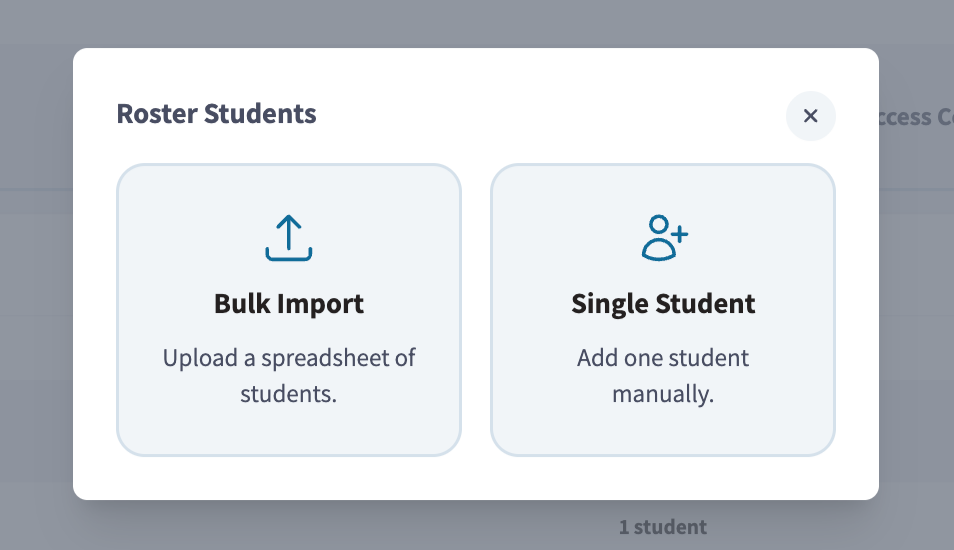Click the word "students." in Bulk Import card

[289, 394]
